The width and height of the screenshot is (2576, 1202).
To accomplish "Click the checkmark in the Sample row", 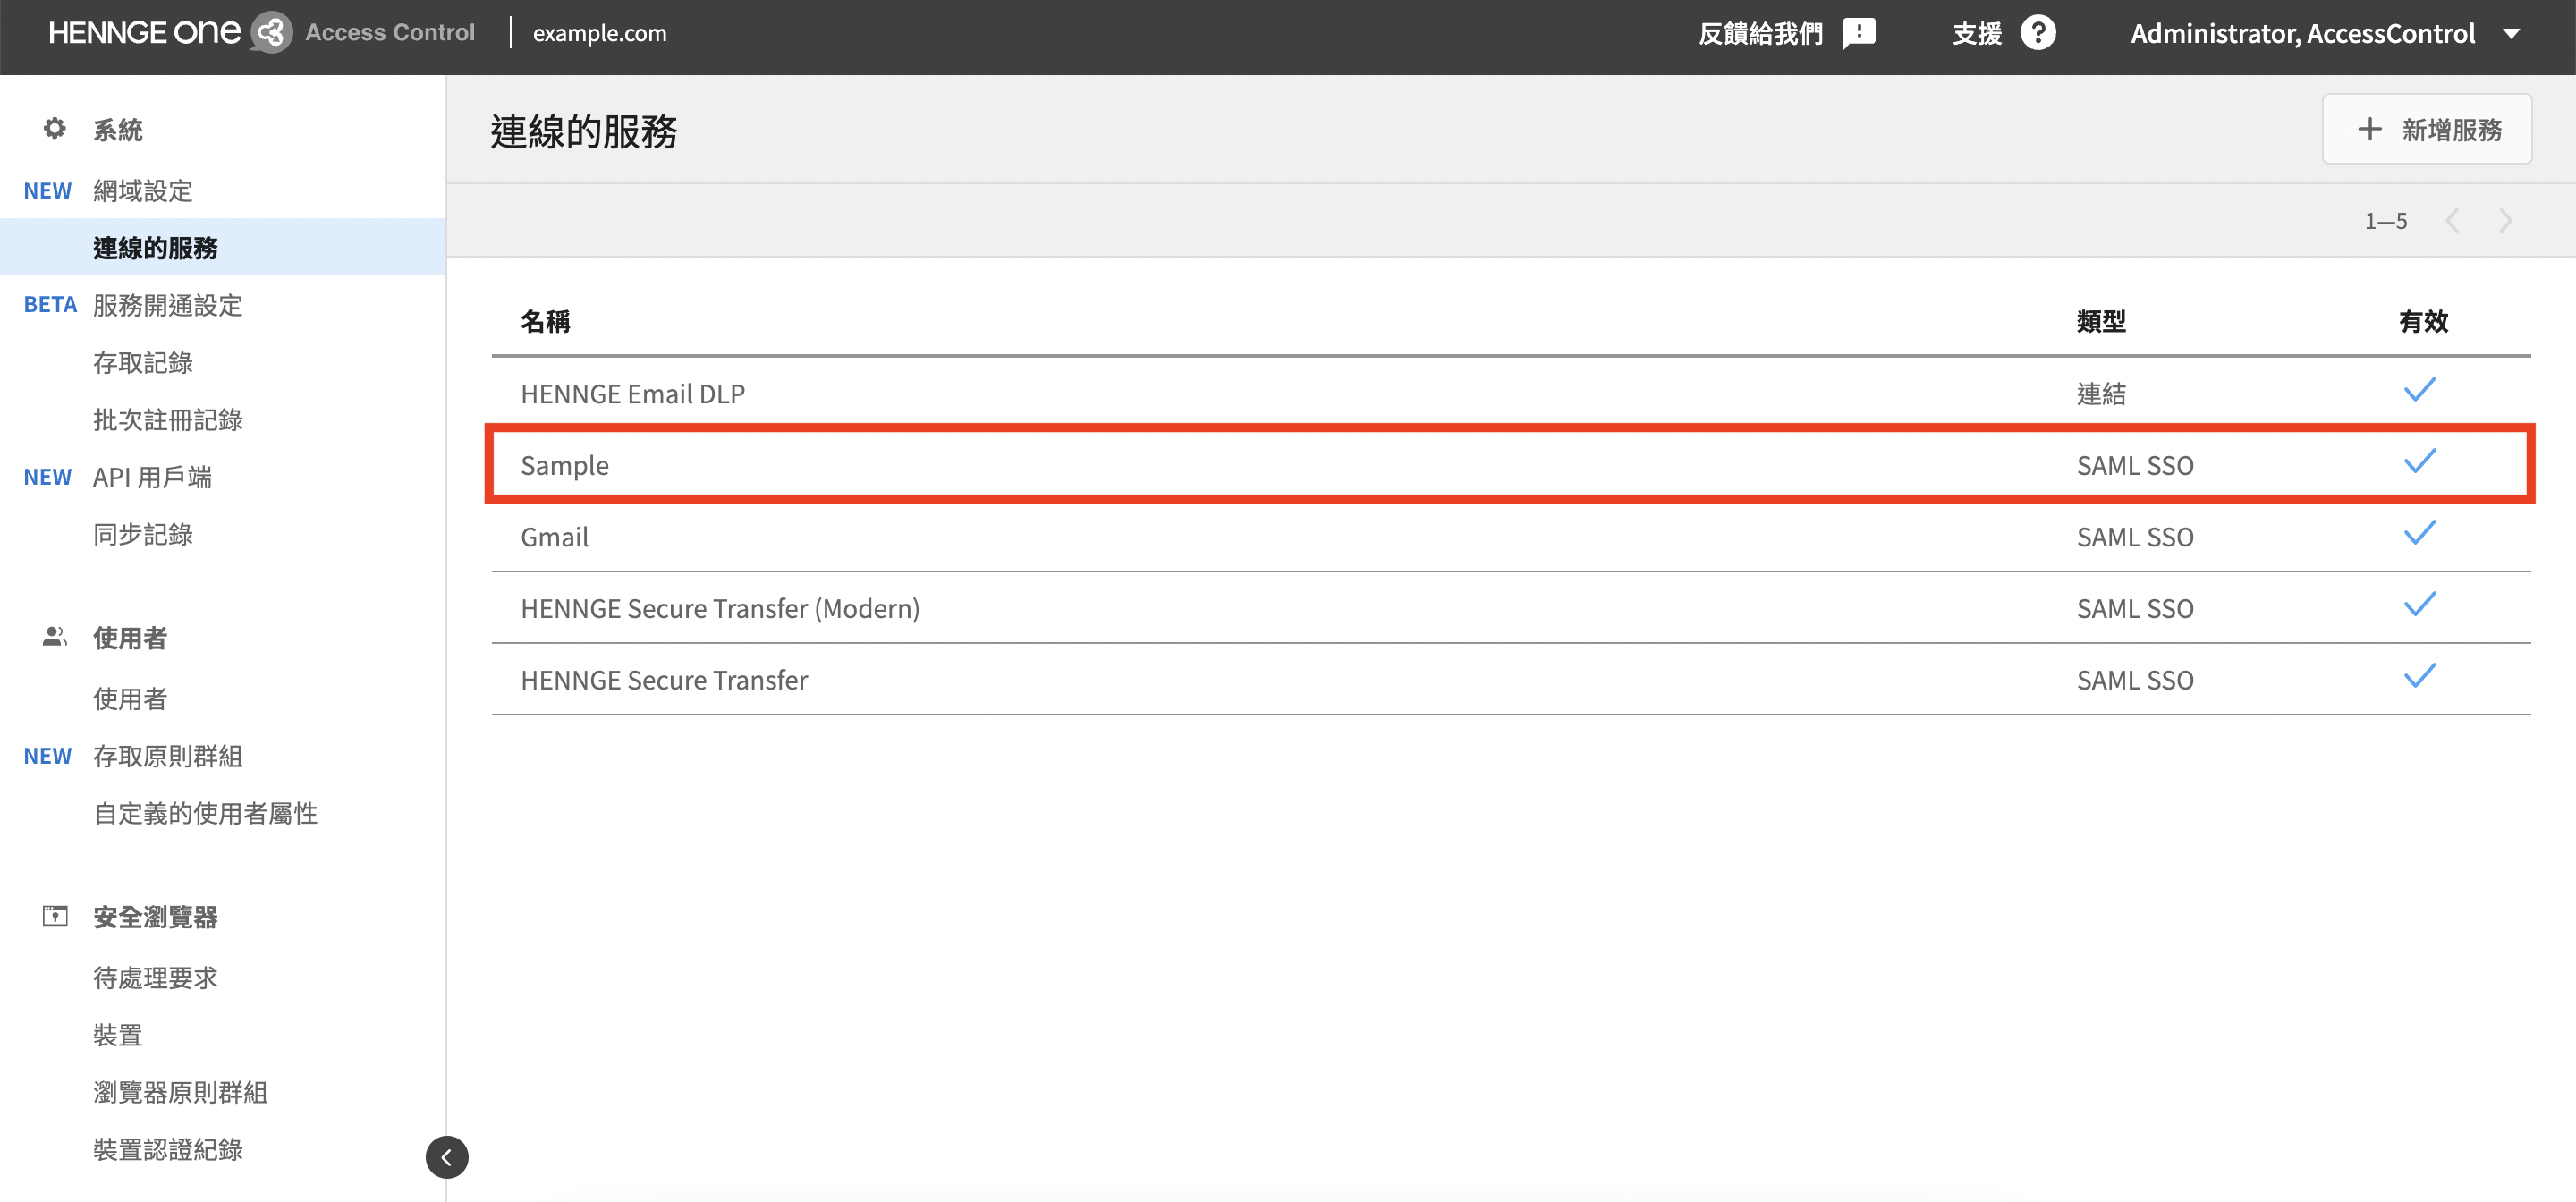I will (x=2420, y=461).
